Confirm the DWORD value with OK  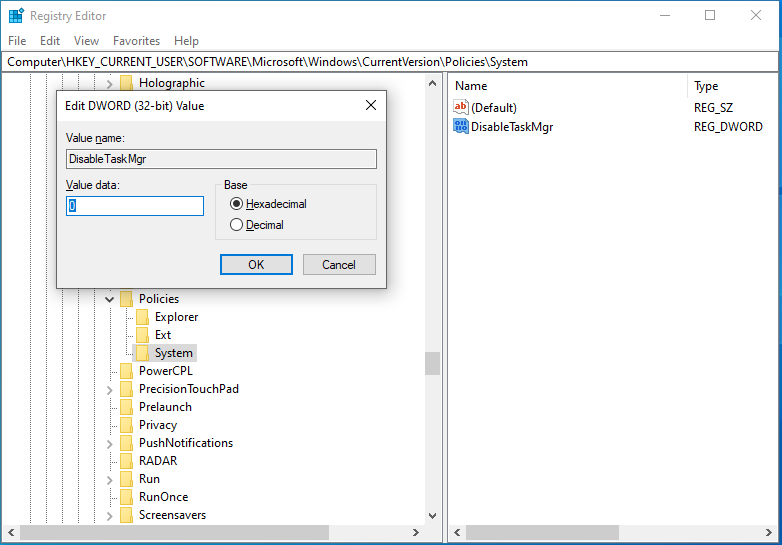coord(256,264)
